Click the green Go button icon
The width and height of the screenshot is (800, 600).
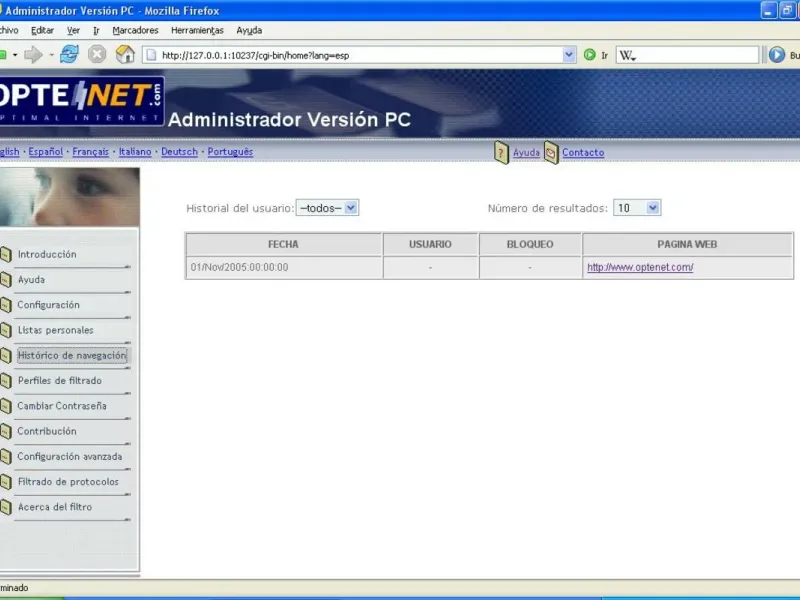coord(589,55)
